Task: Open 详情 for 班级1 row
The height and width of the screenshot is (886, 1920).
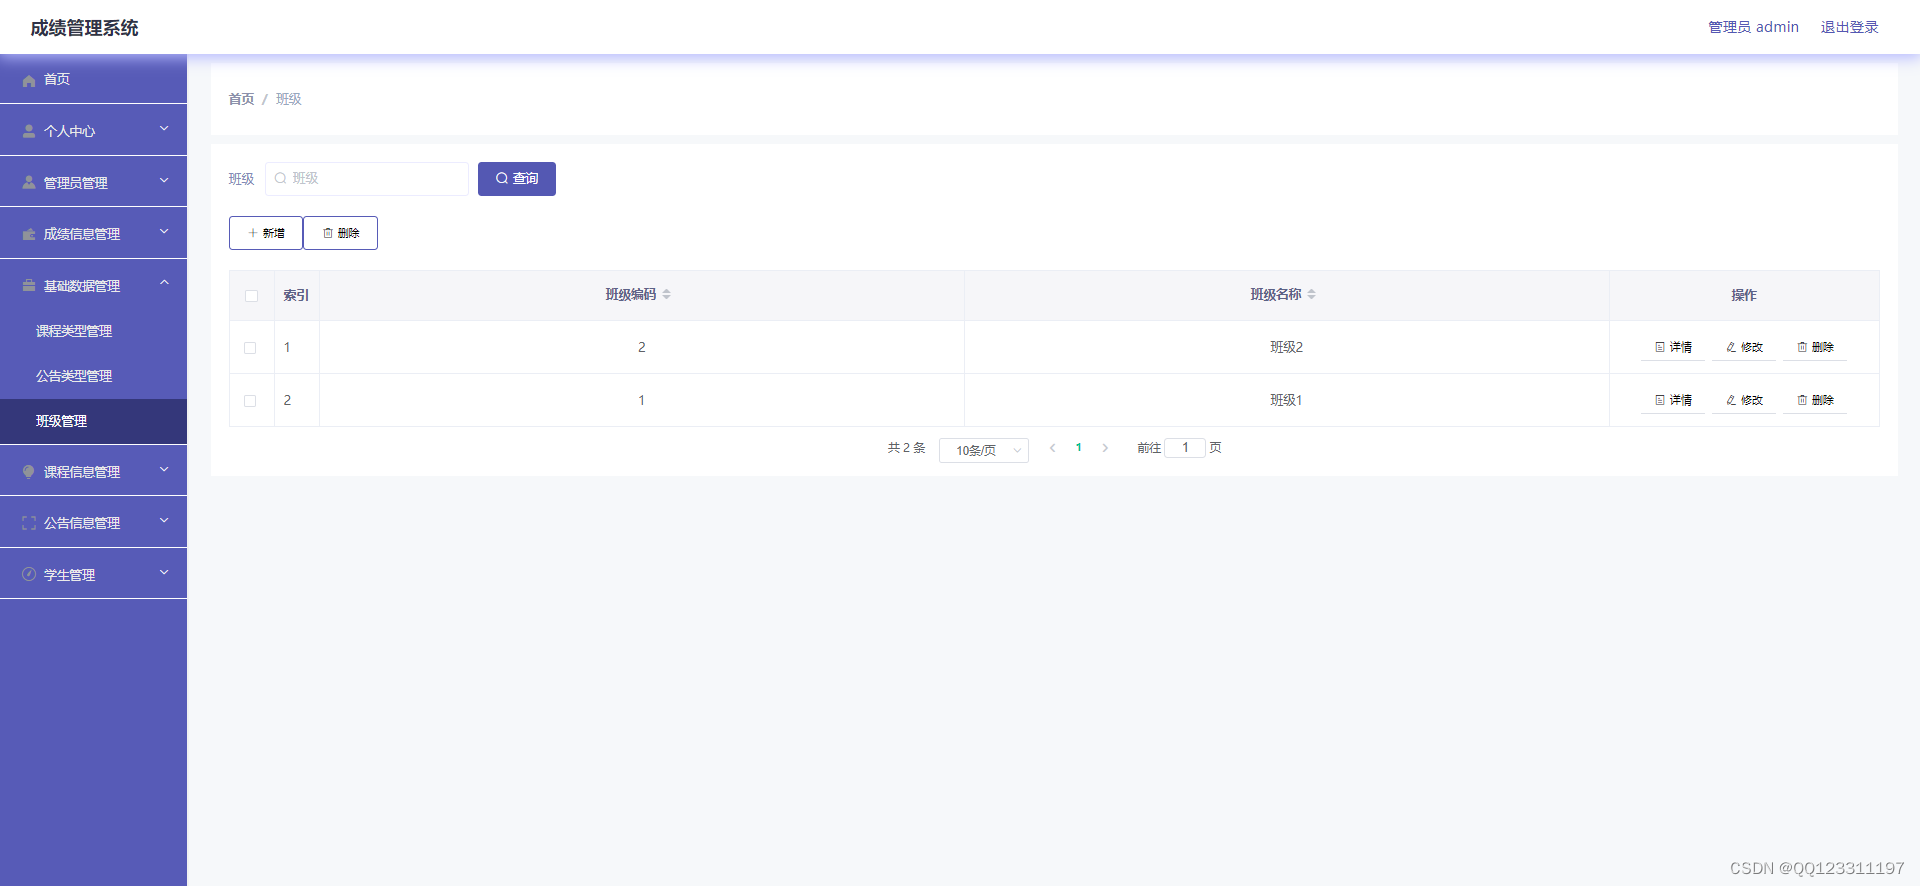Action: 1673,400
